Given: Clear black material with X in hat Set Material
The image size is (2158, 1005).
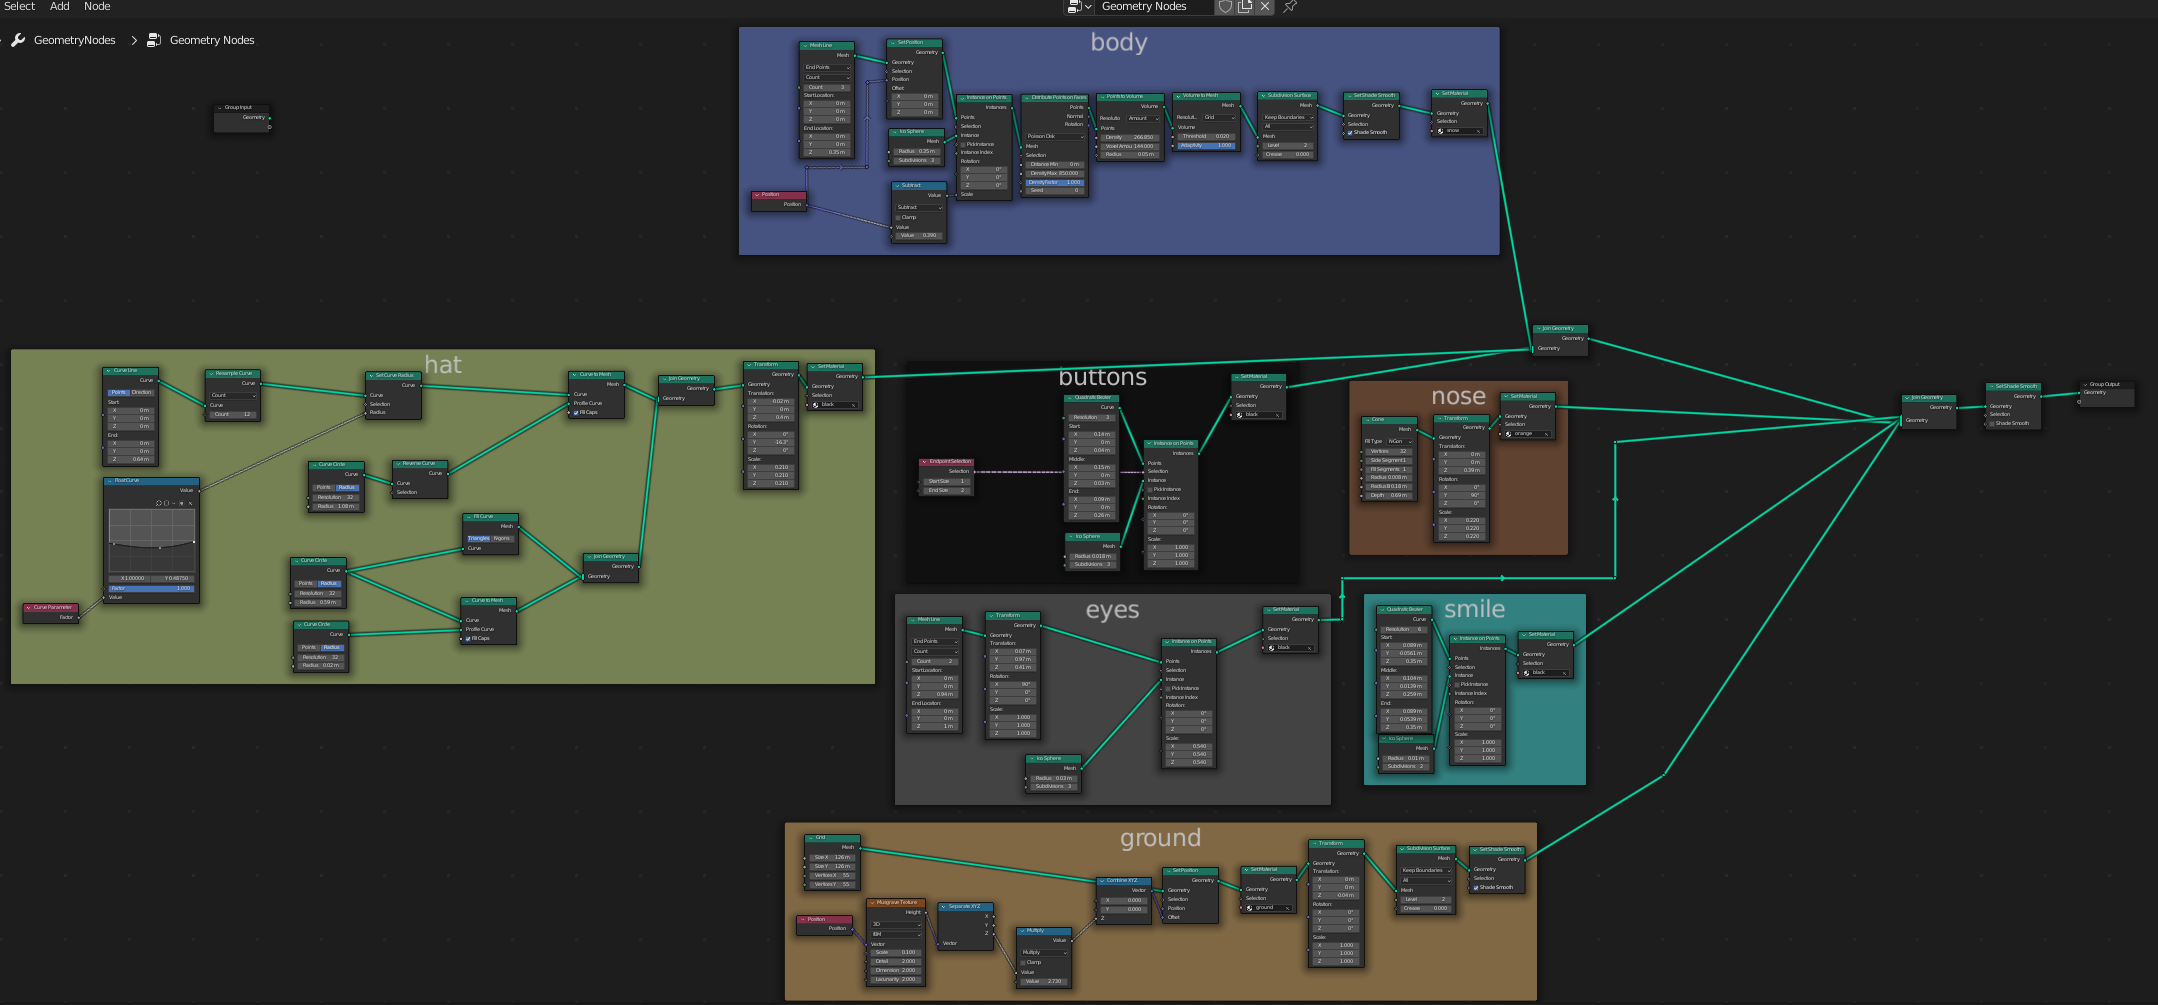Looking at the screenshot, I should point(854,404).
